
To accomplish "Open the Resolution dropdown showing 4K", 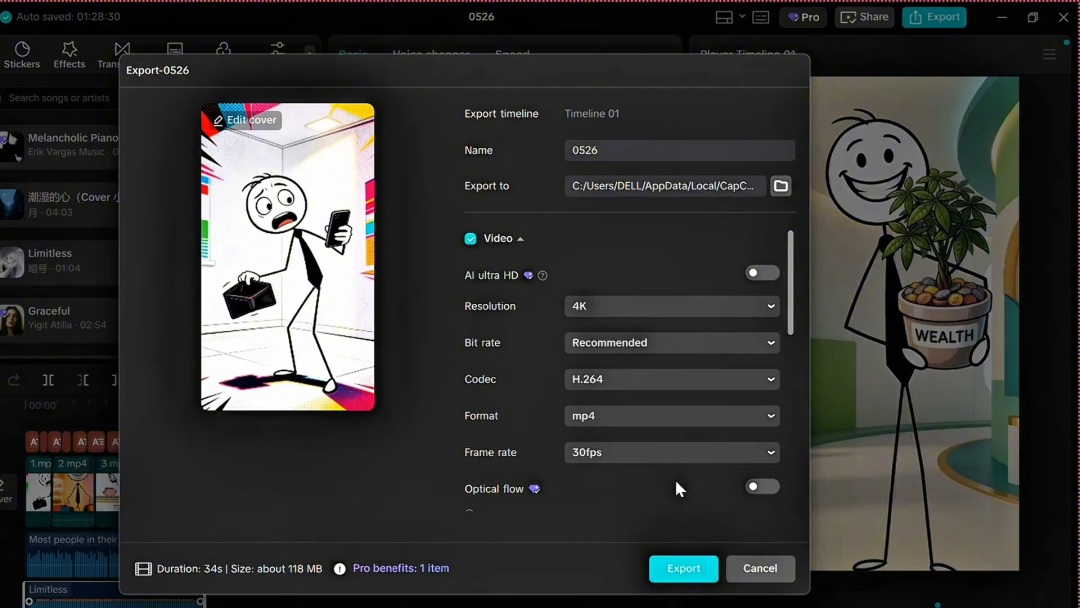I will click(x=672, y=306).
